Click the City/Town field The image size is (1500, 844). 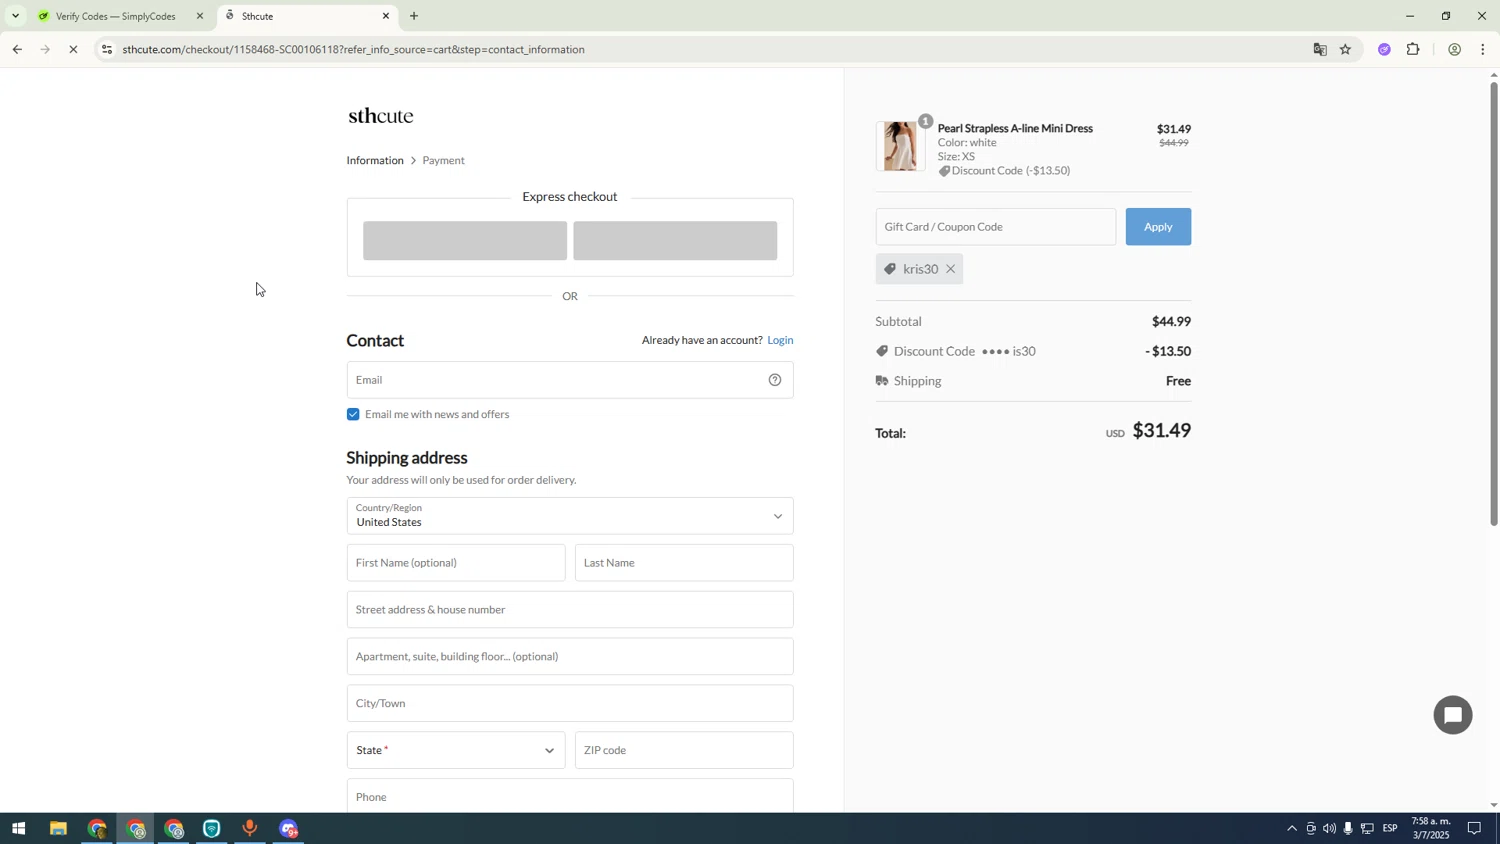click(570, 704)
